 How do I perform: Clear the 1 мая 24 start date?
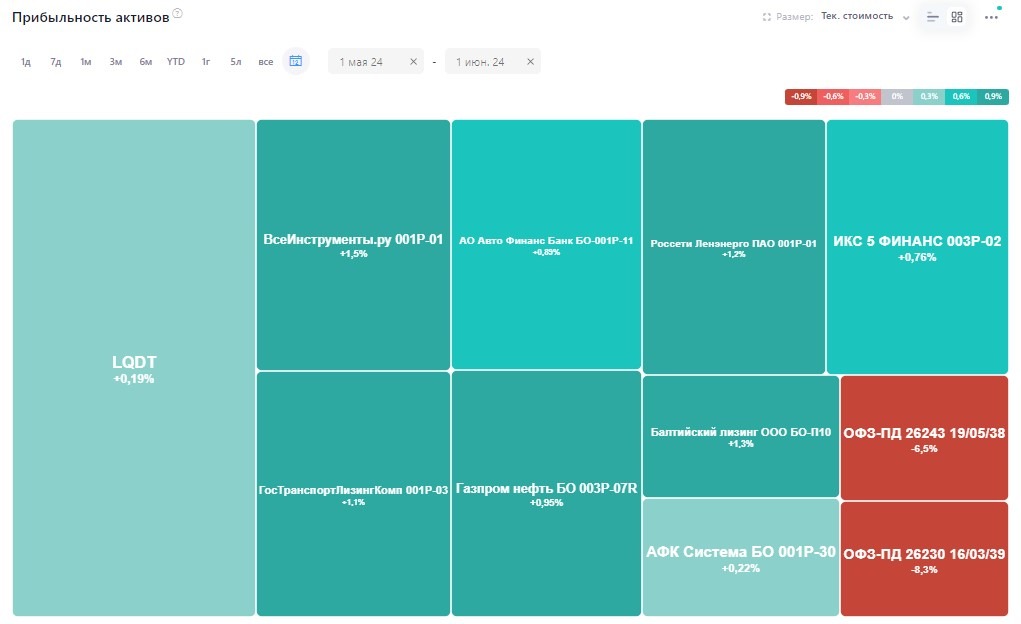click(413, 62)
